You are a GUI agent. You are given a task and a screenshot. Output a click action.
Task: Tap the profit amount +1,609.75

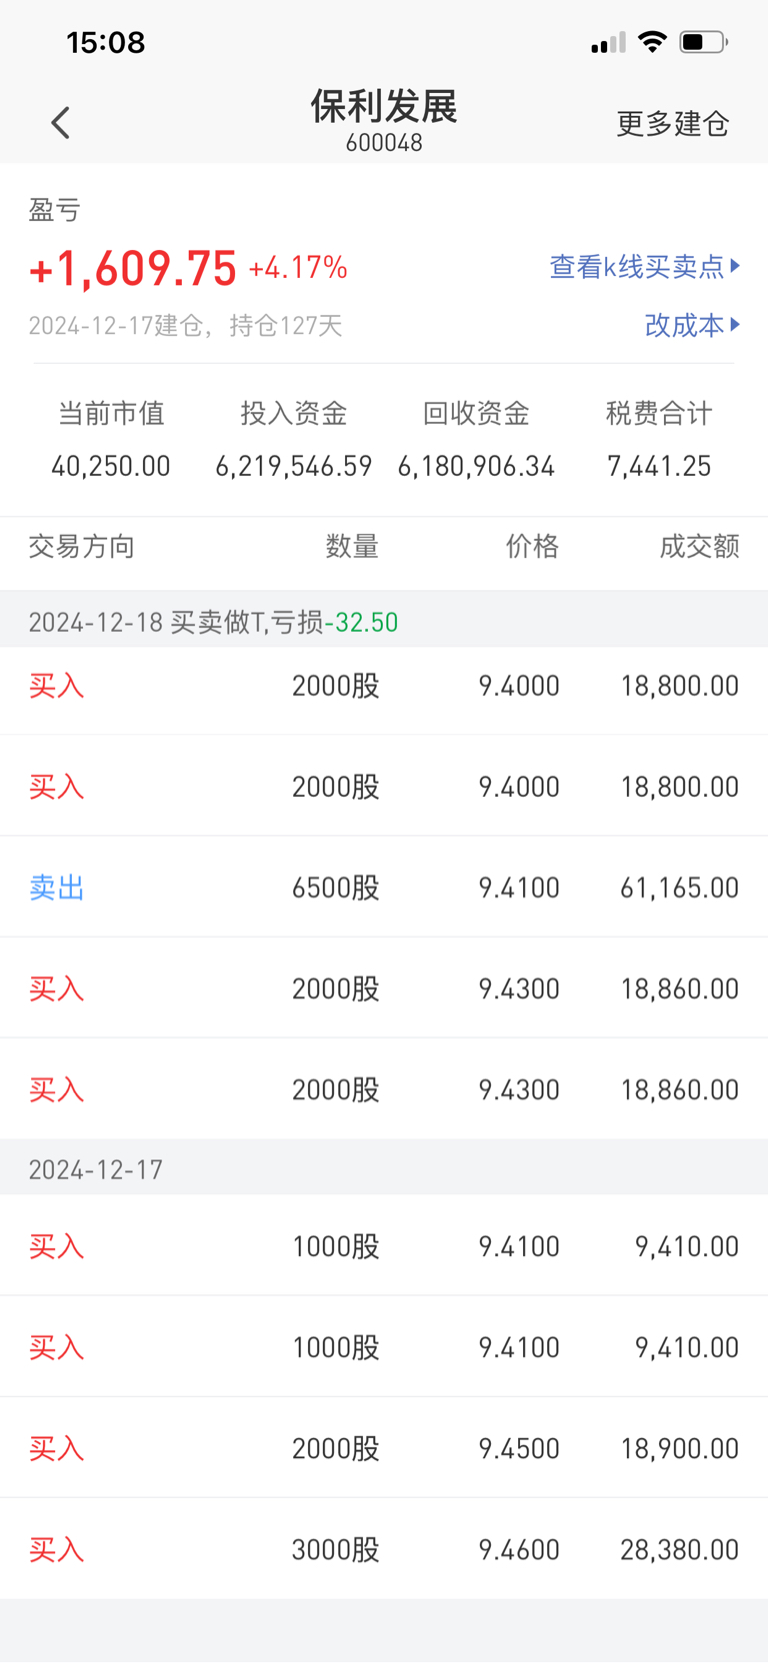tap(133, 268)
